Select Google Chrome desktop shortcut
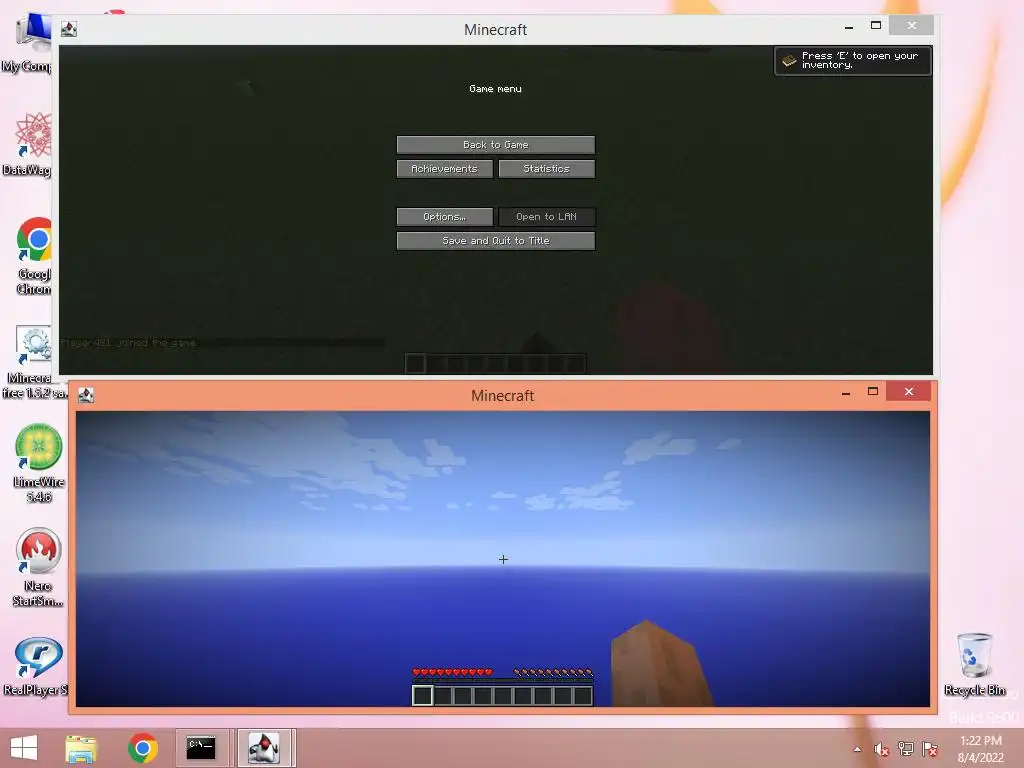 [33, 257]
